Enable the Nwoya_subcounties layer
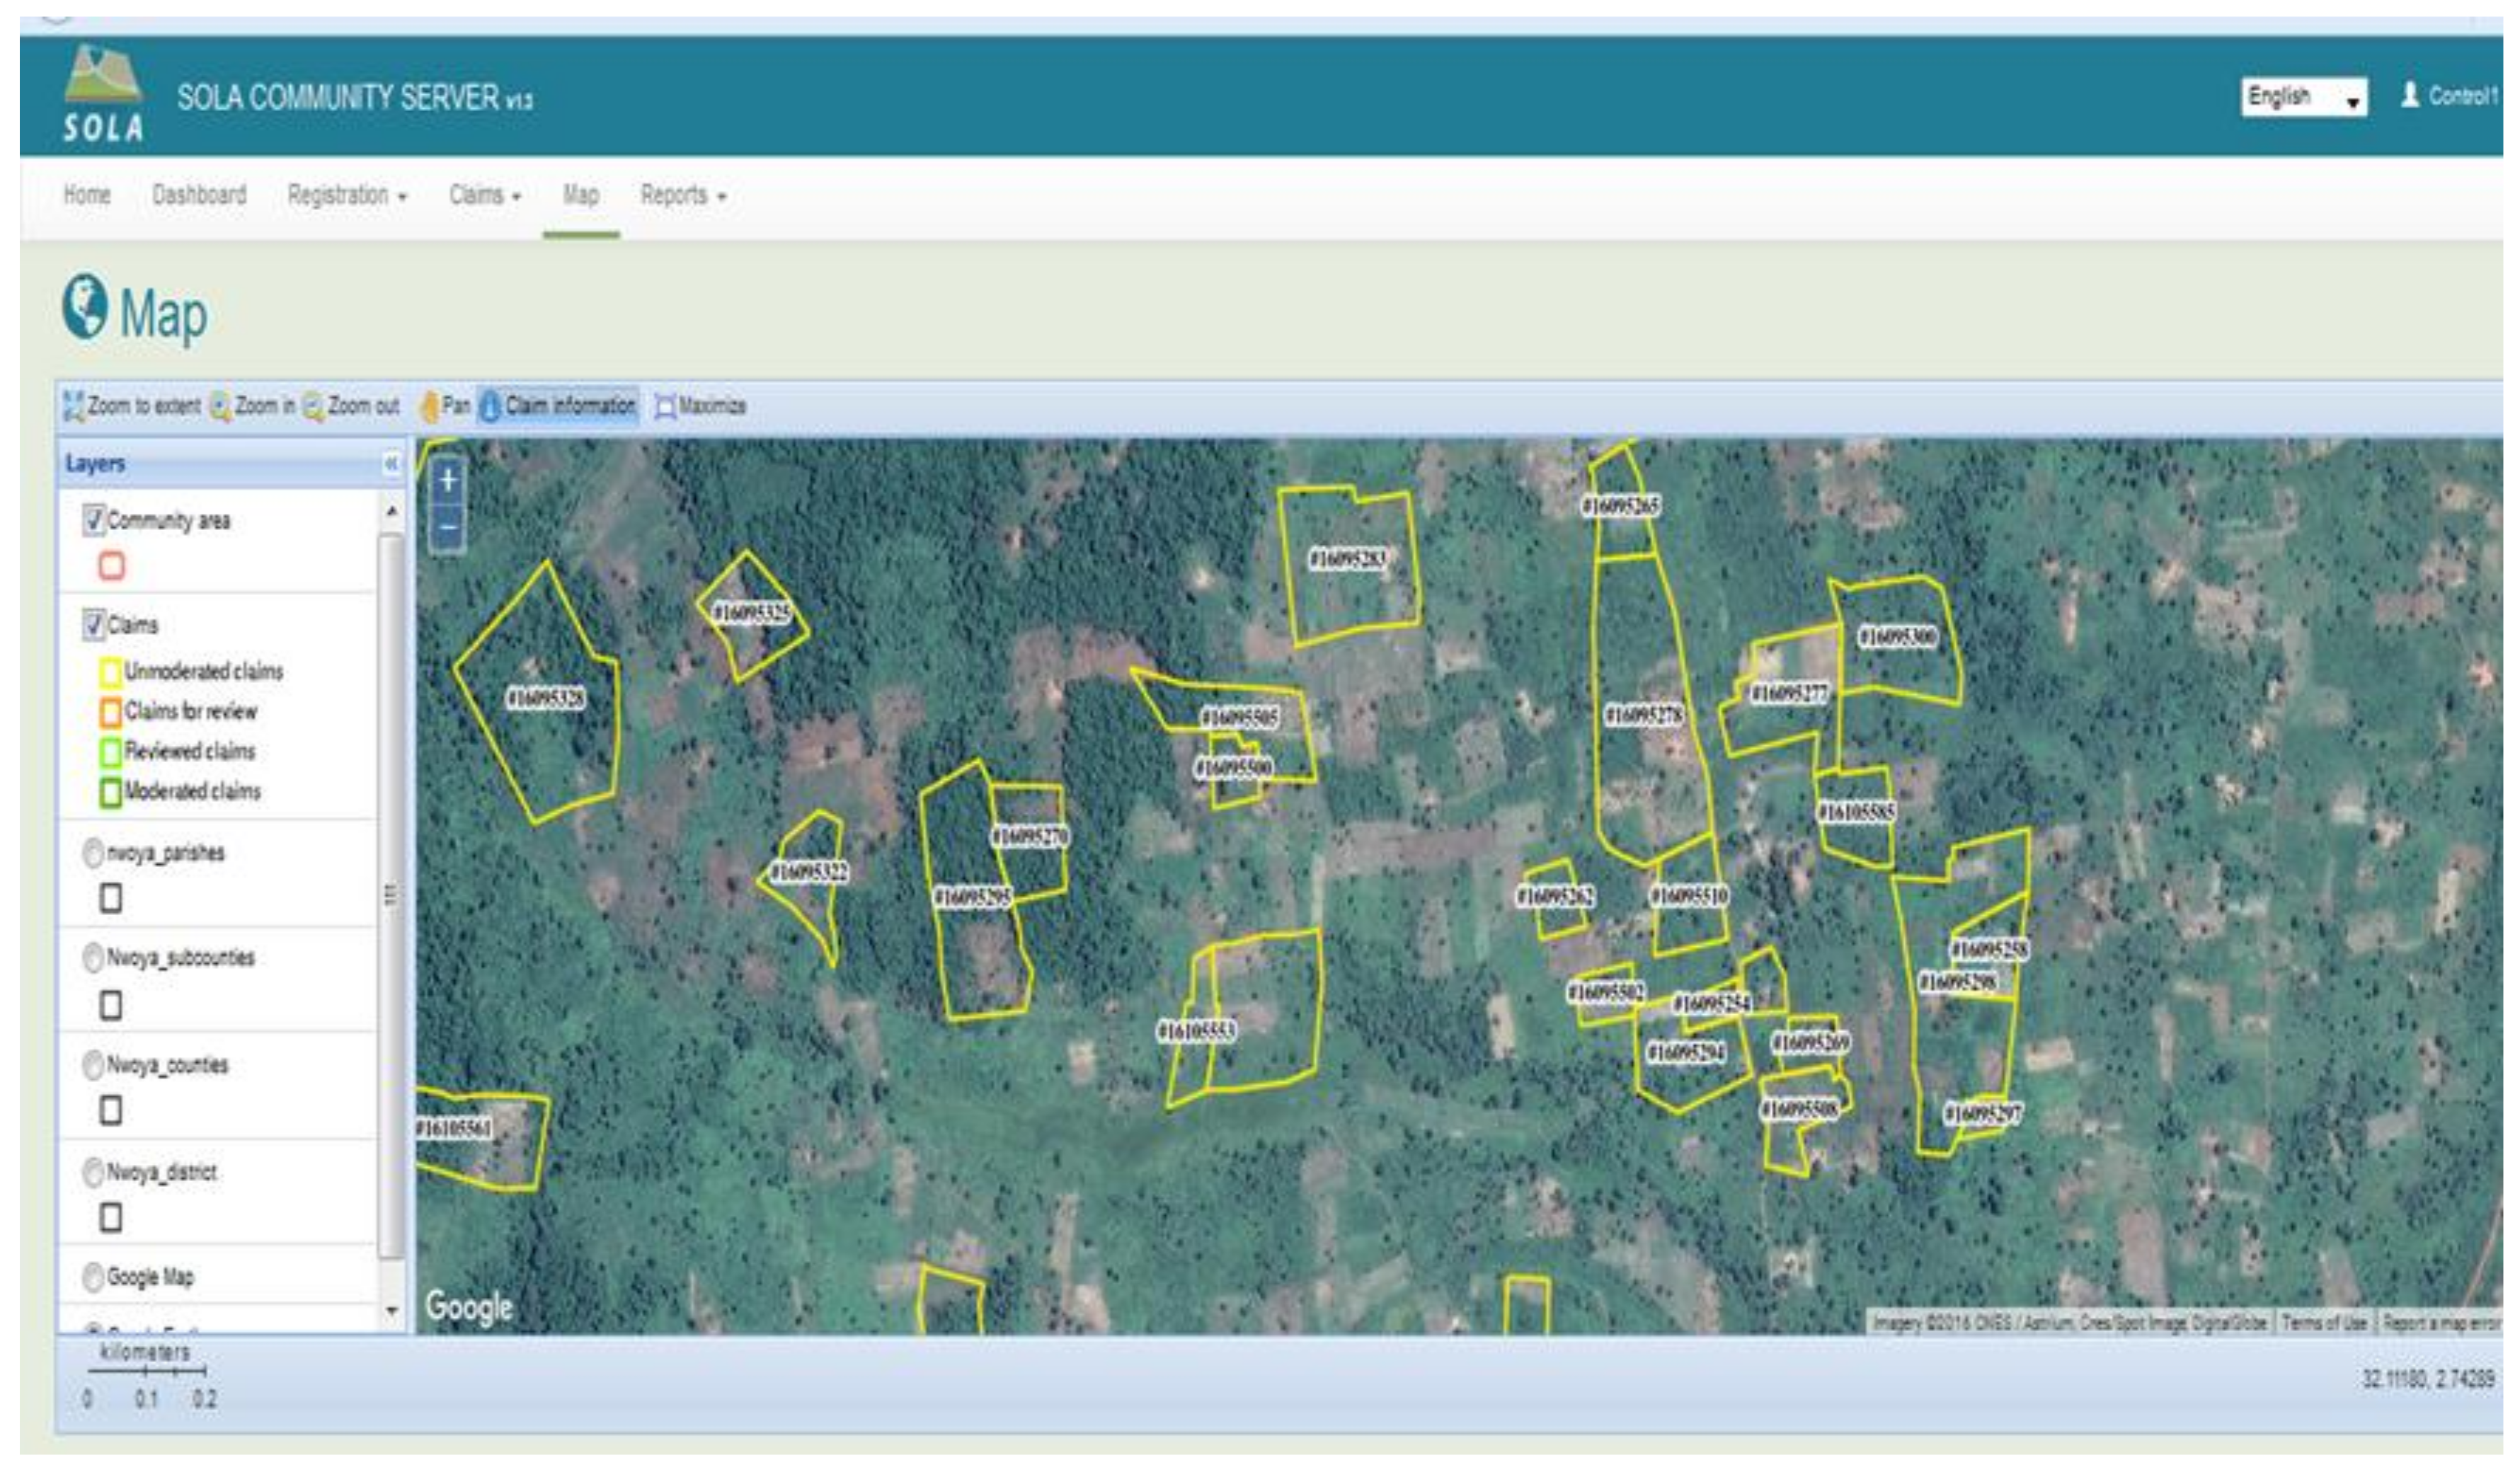 (93, 958)
